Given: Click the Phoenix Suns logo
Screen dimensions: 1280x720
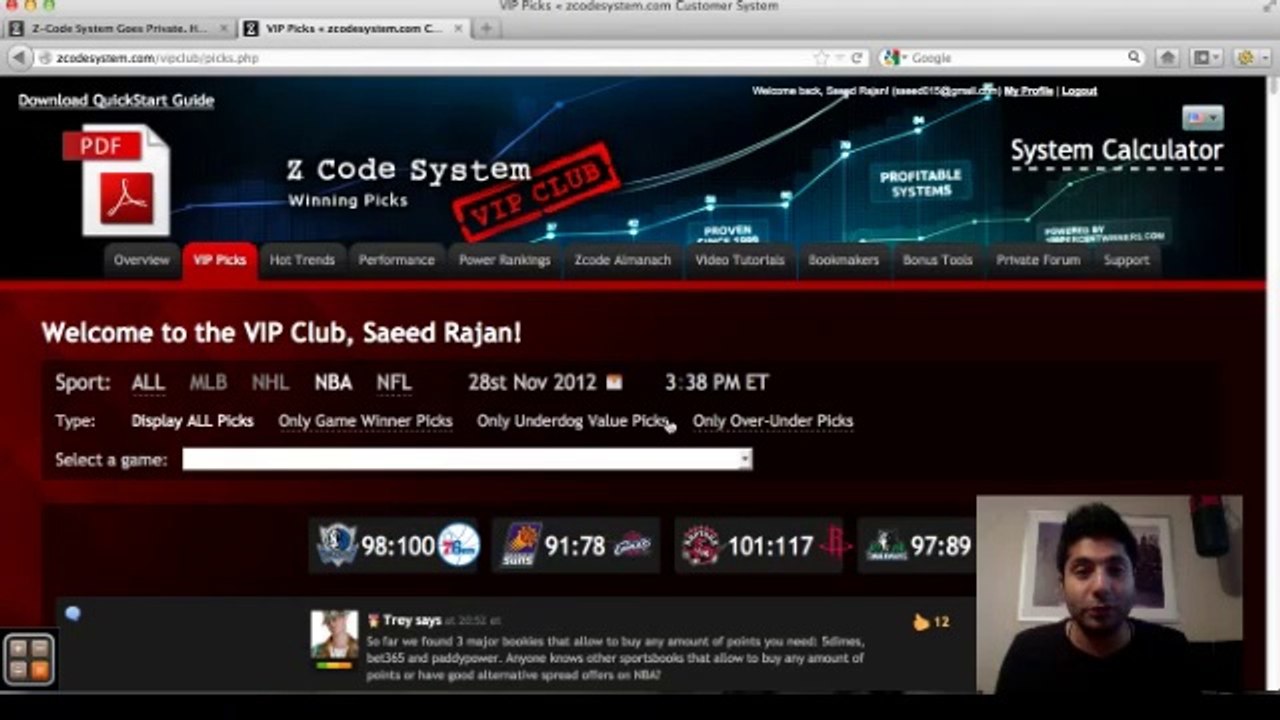Looking at the screenshot, I should pyautogui.click(x=522, y=546).
